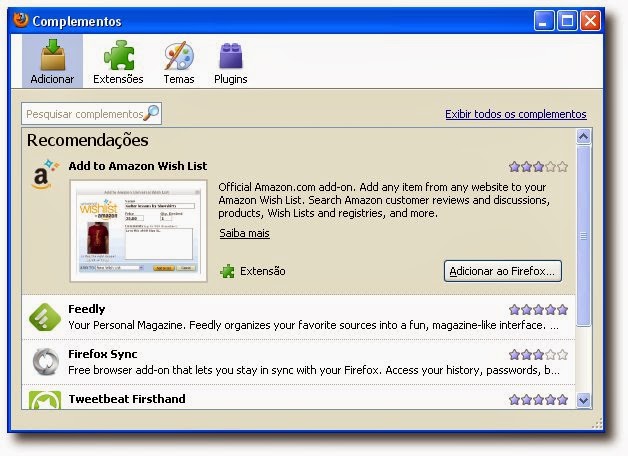Select the Firefox Sync add-on title

click(x=103, y=354)
